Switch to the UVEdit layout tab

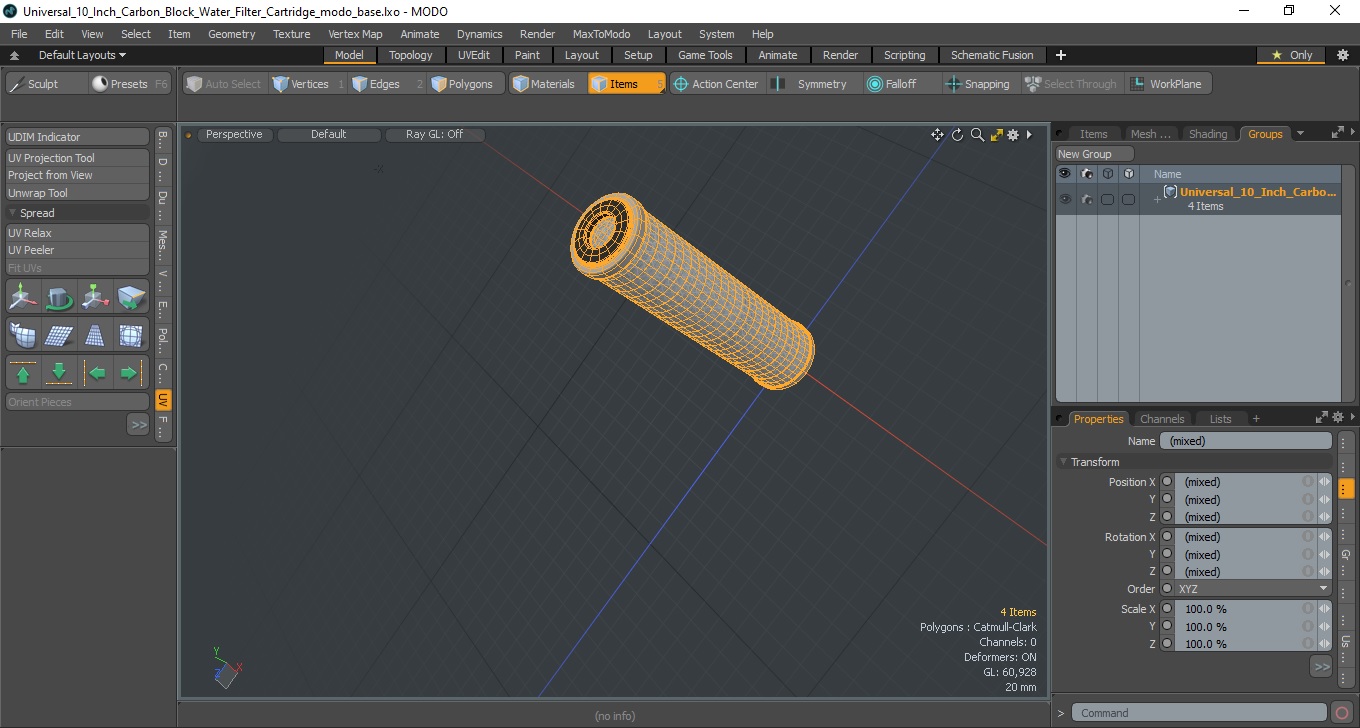[x=474, y=55]
